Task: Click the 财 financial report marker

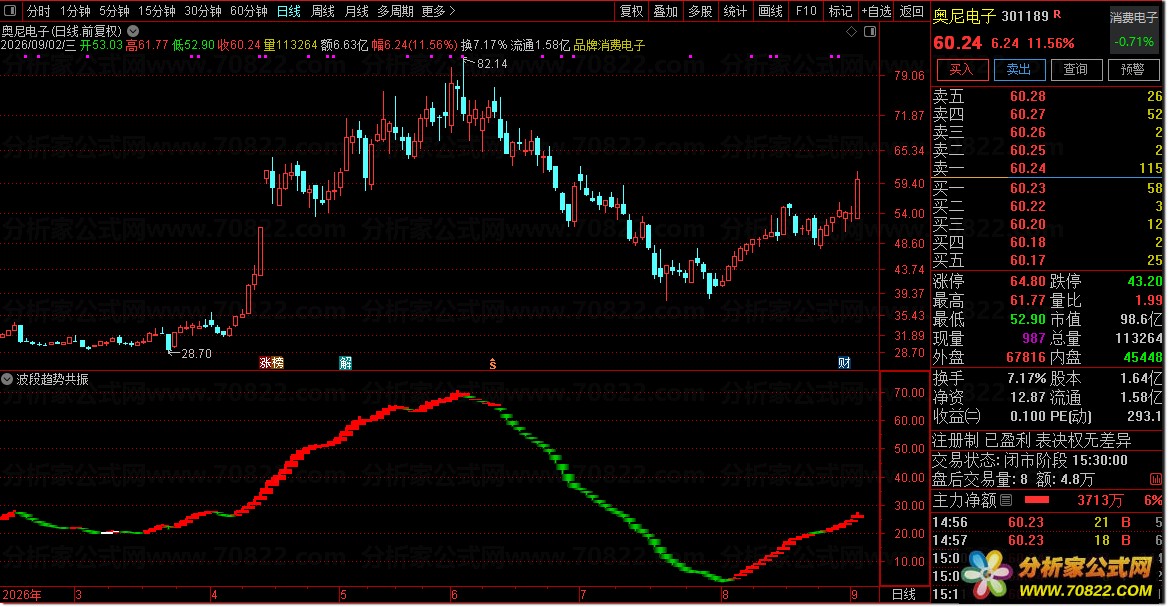Action: click(x=844, y=363)
